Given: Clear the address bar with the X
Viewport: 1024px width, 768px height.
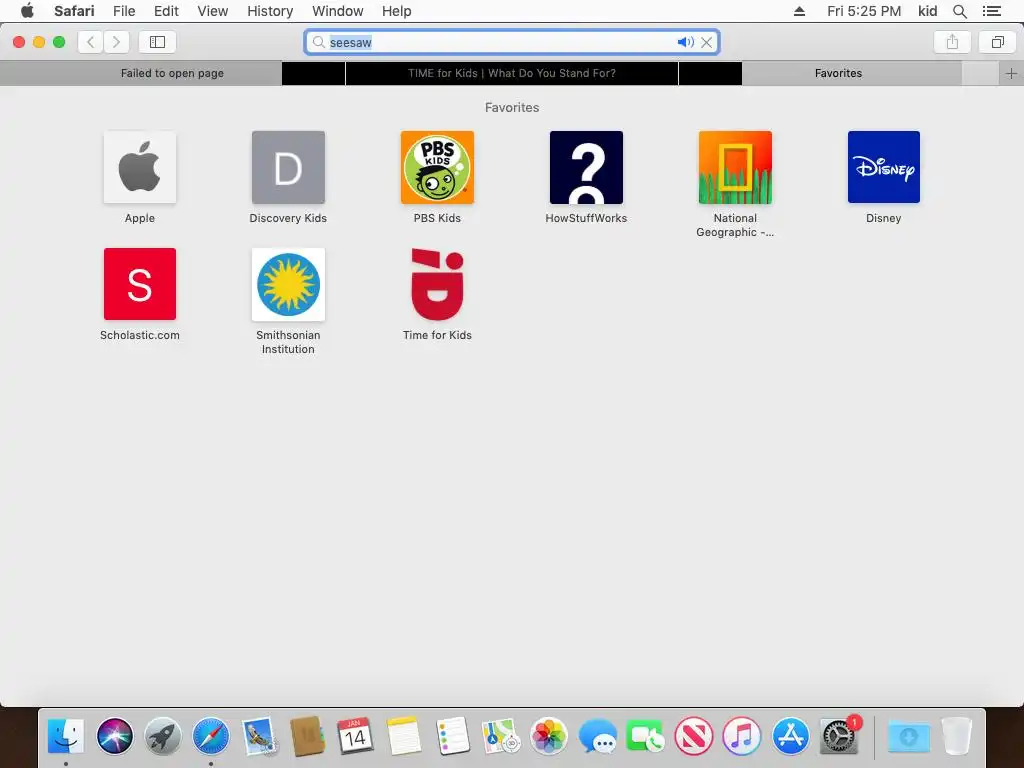Looking at the screenshot, I should pyautogui.click(x=707, y=42).
